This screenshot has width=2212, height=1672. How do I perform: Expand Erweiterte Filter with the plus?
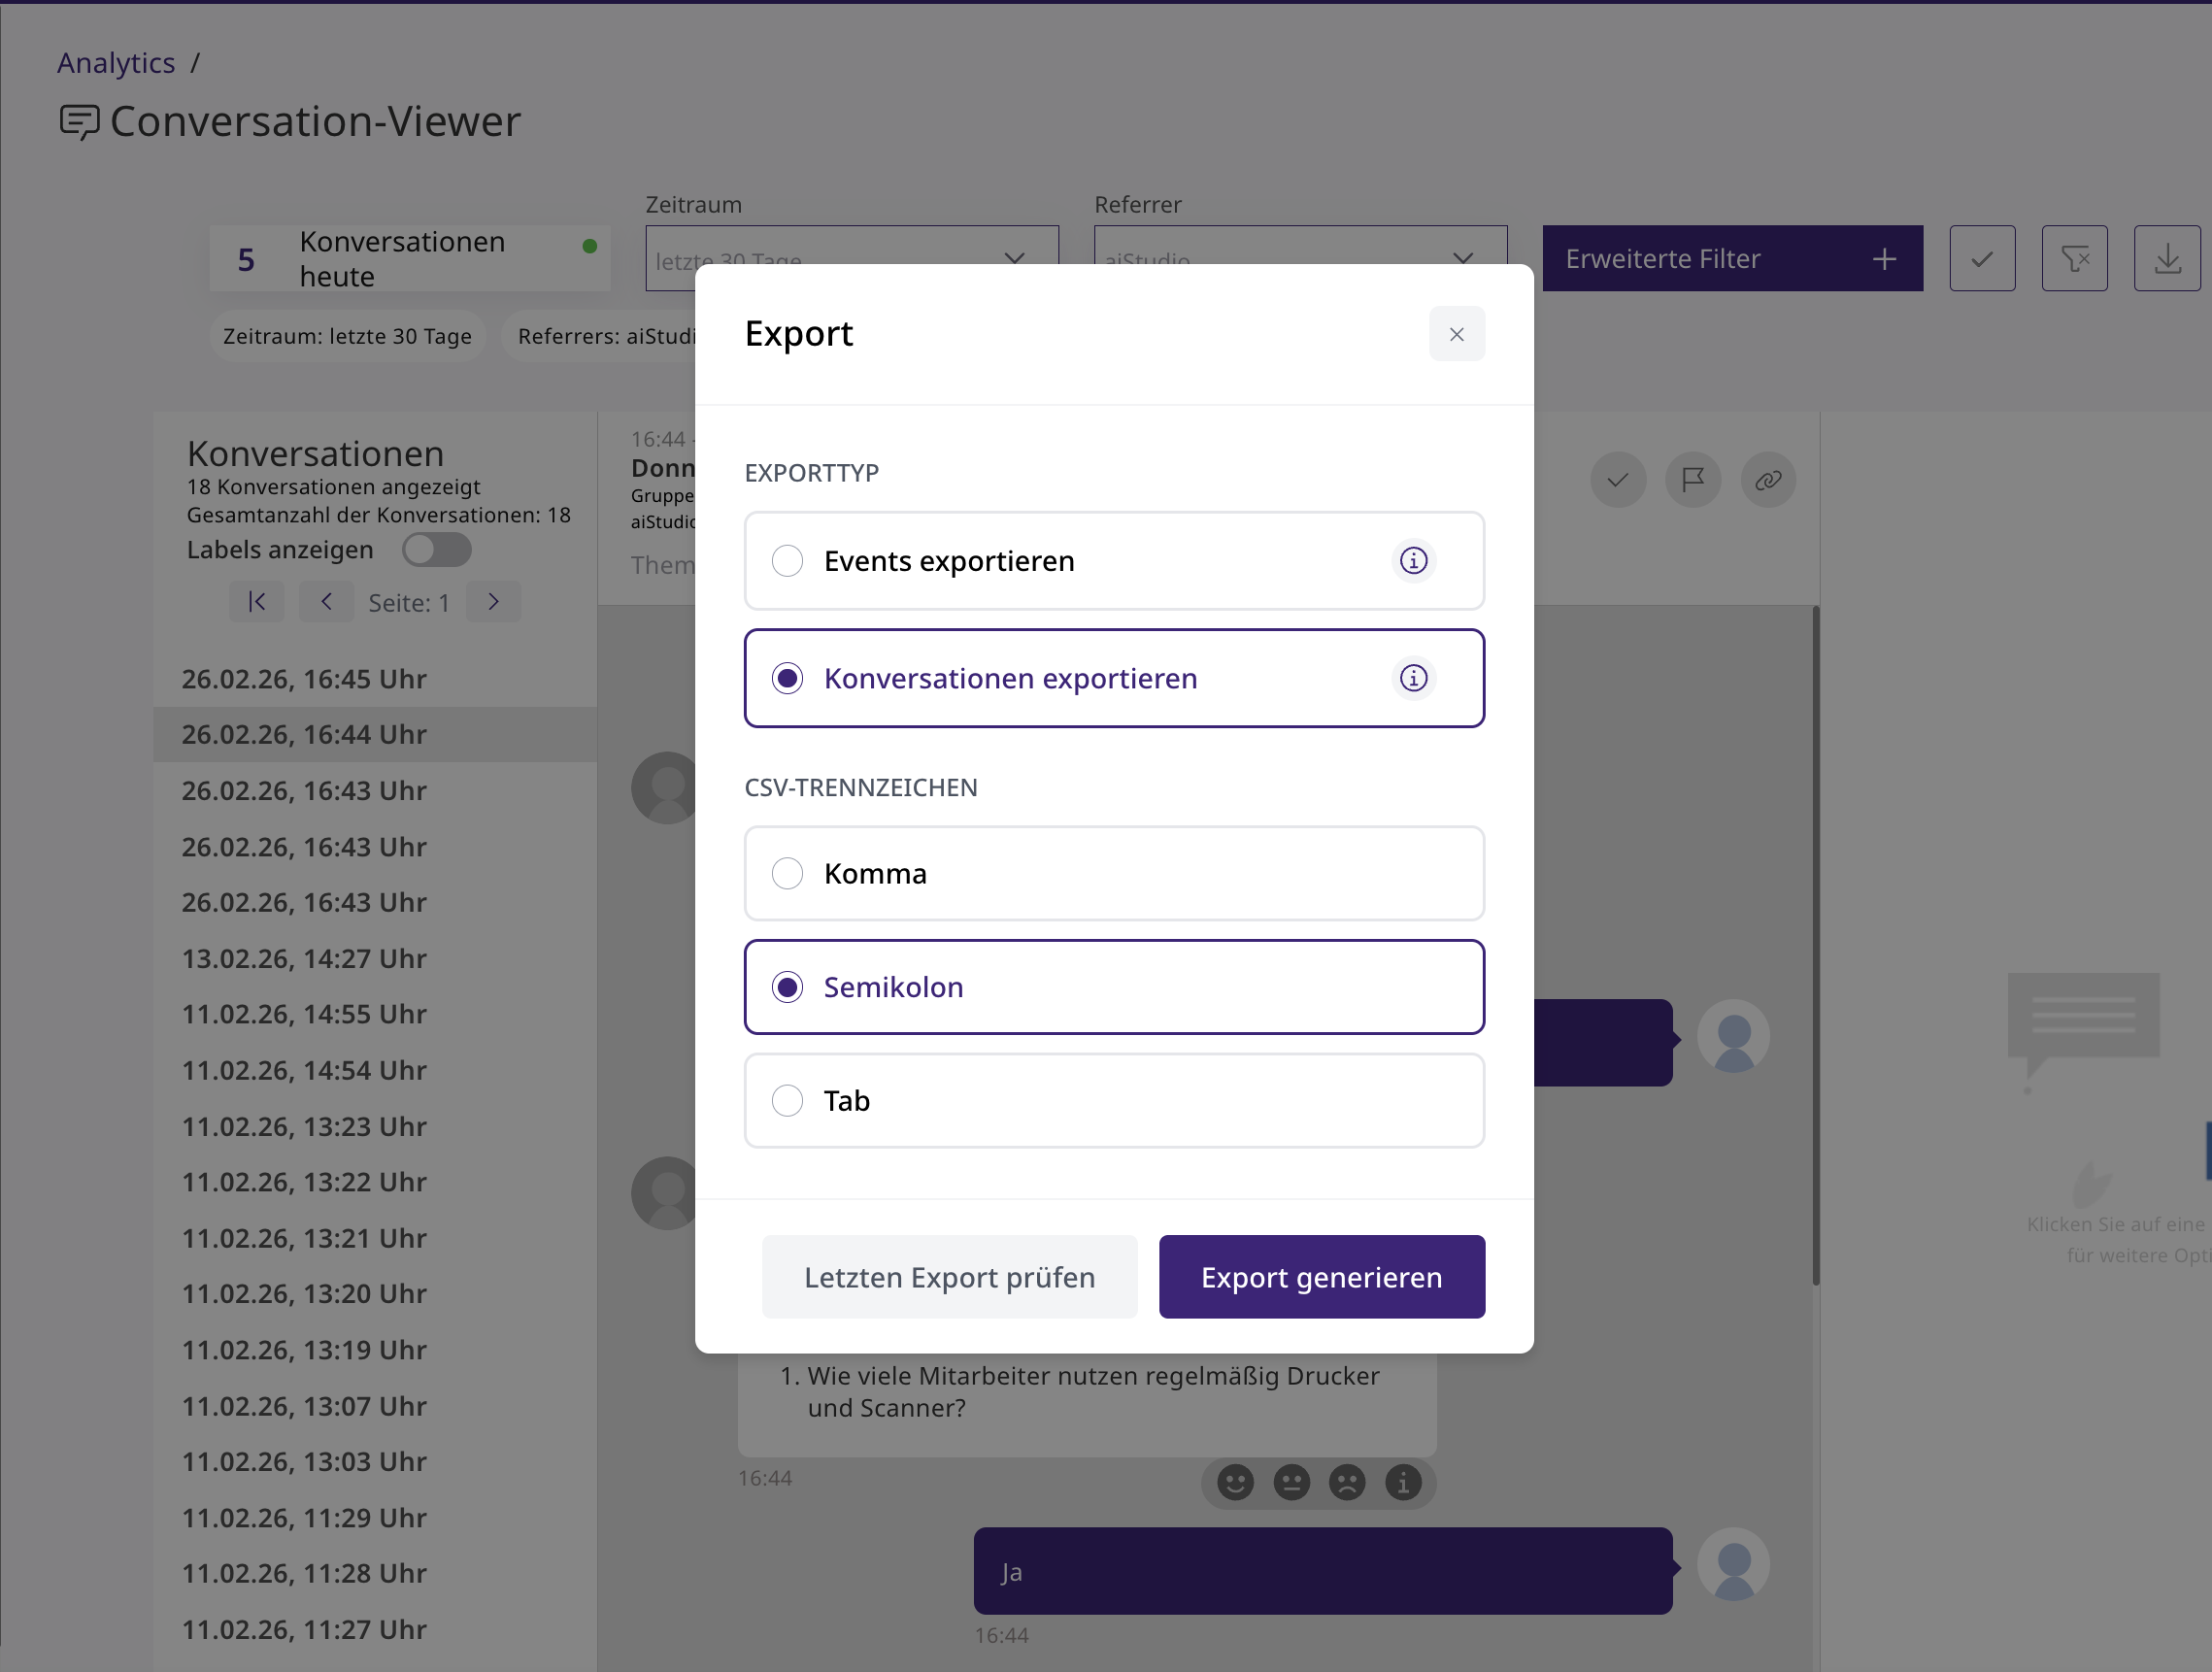(x=1883, y=259)
